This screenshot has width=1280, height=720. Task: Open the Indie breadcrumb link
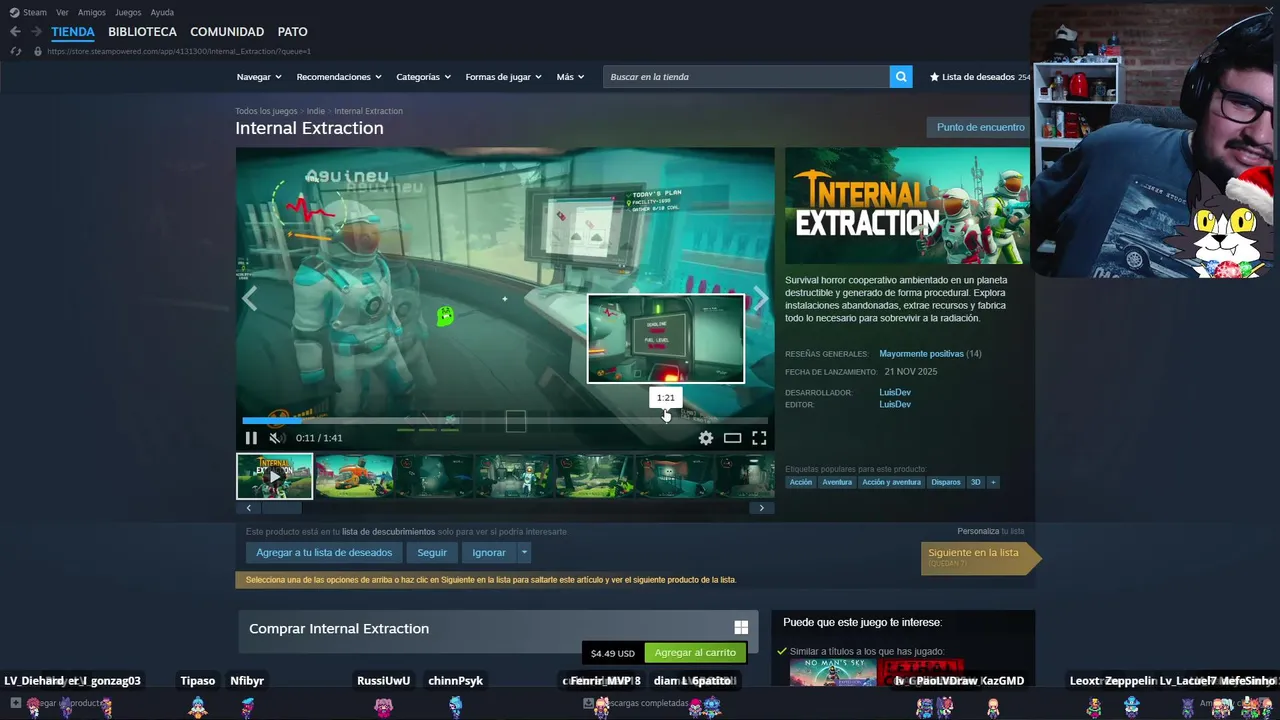pos(316,111)
